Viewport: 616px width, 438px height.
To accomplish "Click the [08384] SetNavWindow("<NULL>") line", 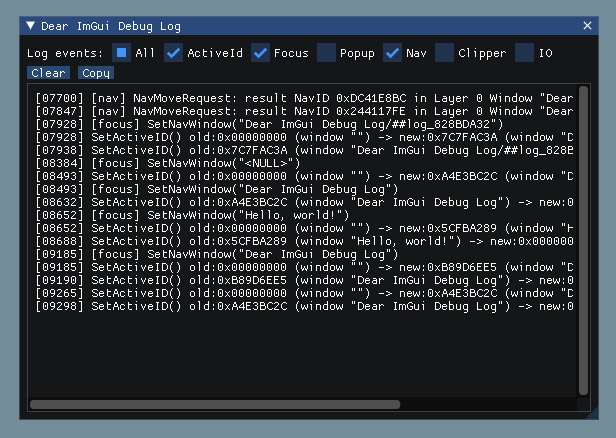I will (x=168, y=163).
